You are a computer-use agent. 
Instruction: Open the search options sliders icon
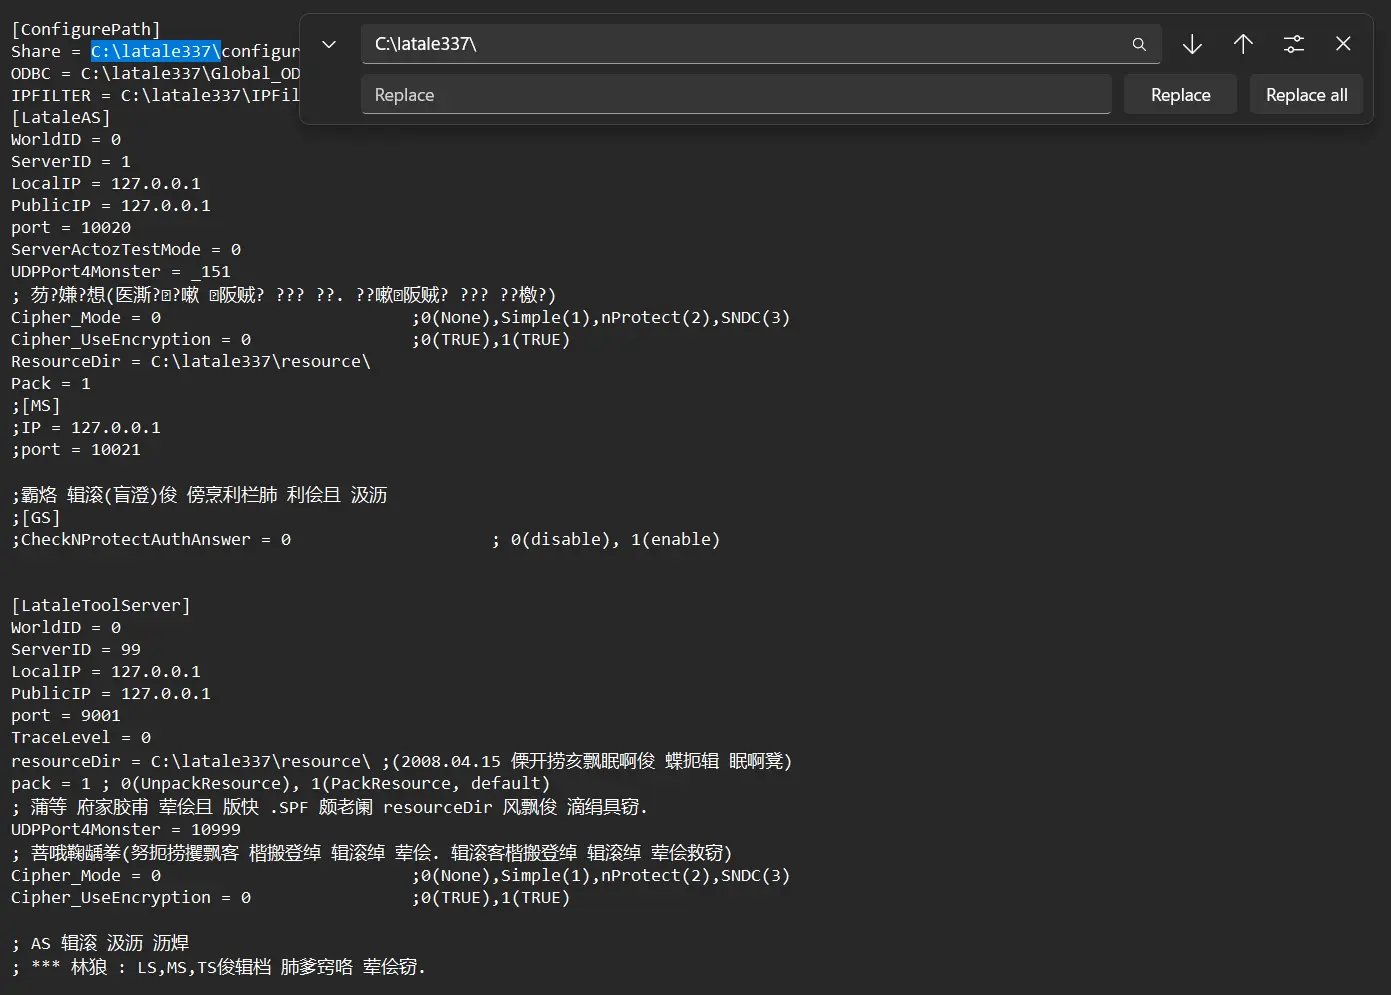1293,44
